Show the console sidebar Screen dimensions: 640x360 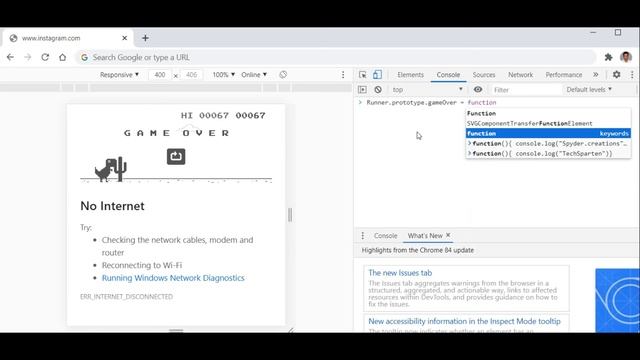362,89
